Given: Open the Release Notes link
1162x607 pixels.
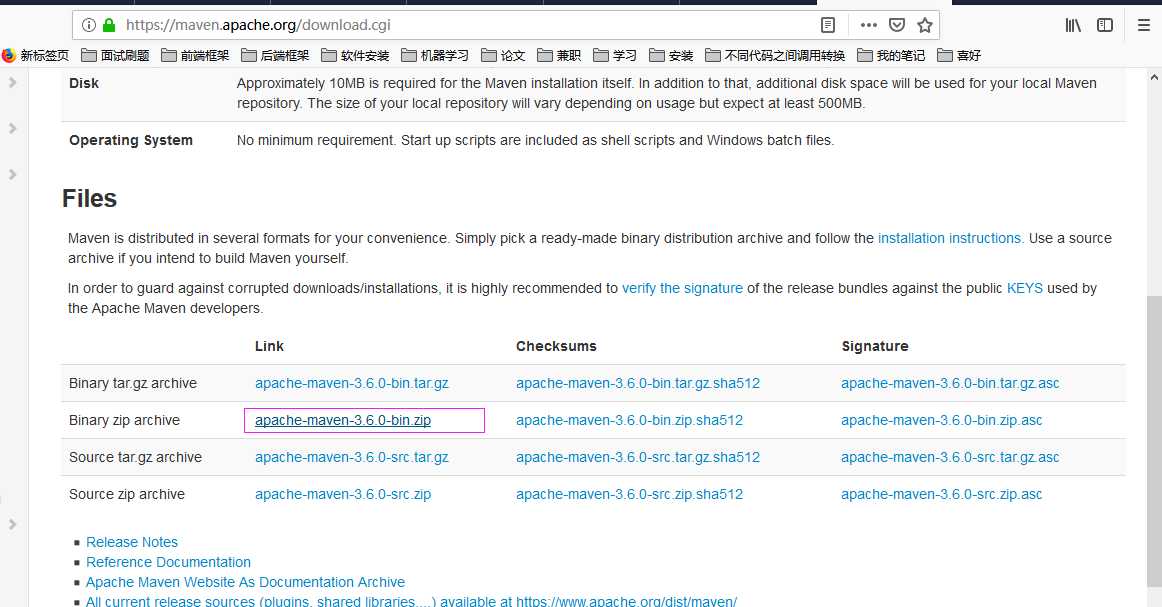Looking at the screenshot, I should point(132,543).
